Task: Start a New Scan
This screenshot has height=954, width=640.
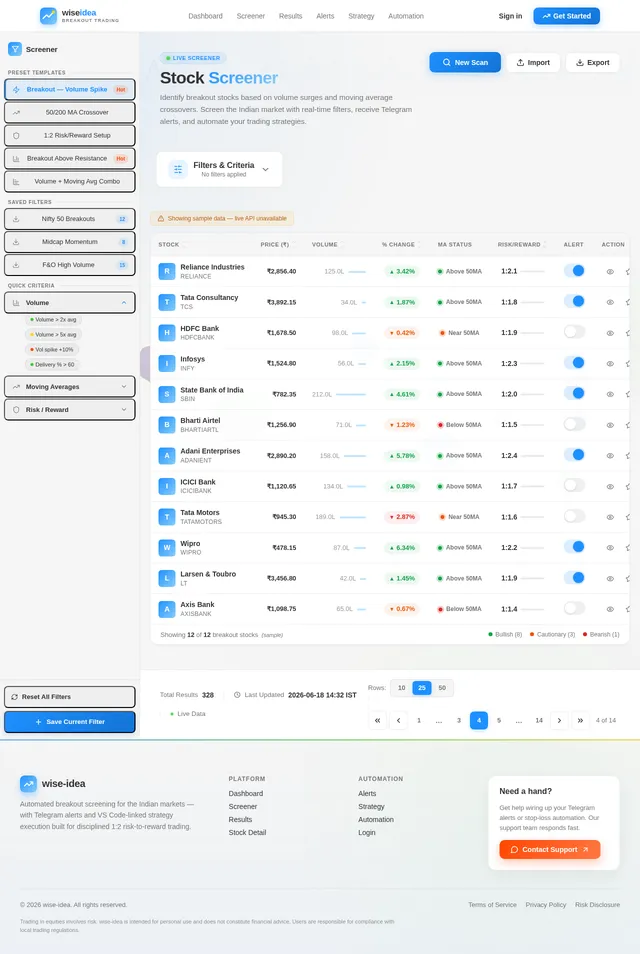Action: point(465,62)
